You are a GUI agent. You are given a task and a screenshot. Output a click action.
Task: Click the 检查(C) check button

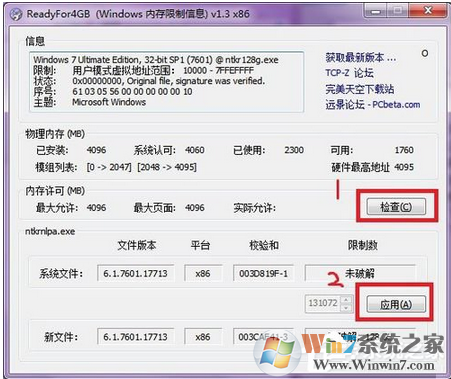(x=396, y=207)
